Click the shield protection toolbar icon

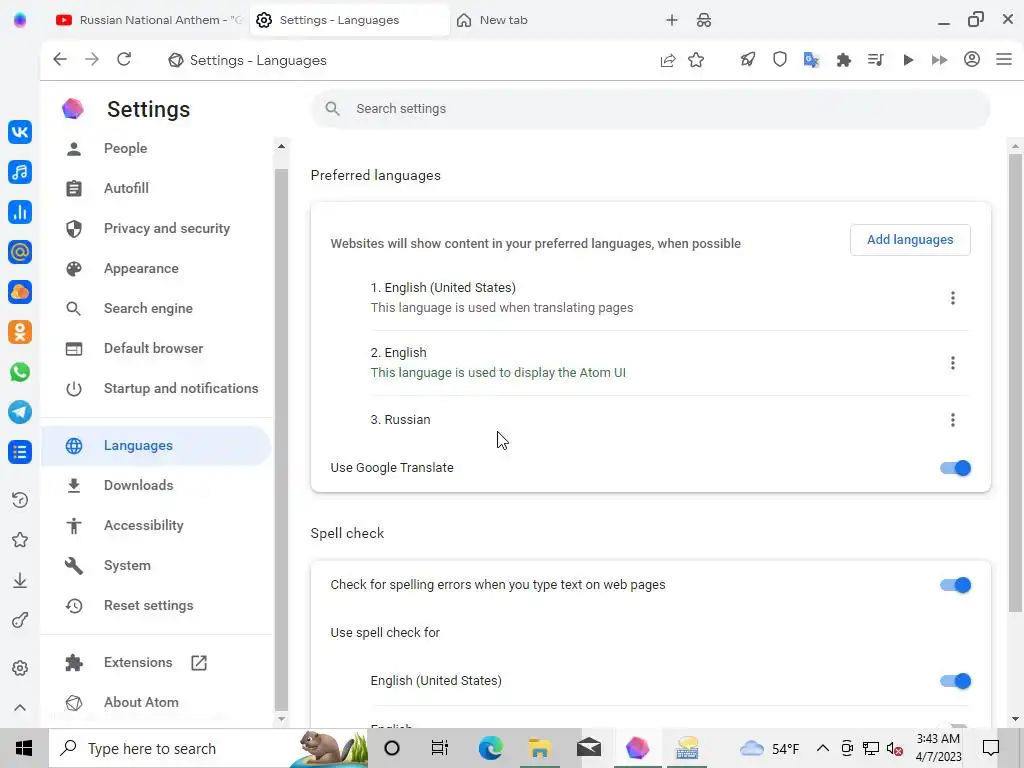click(780, 60)
